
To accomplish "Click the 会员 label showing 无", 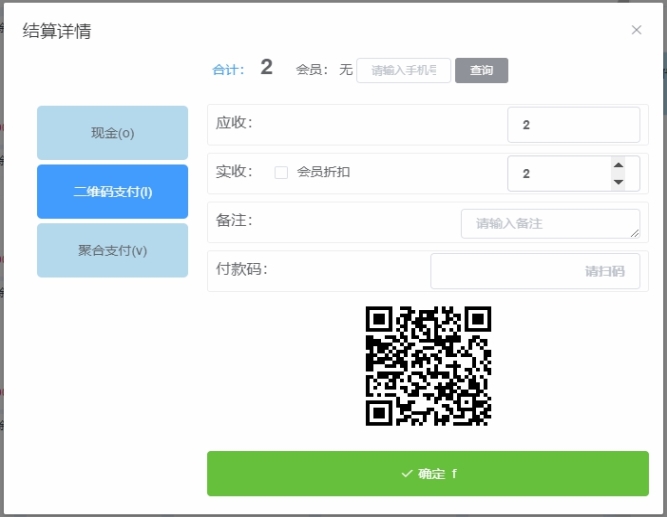I will tap(324, 69).
